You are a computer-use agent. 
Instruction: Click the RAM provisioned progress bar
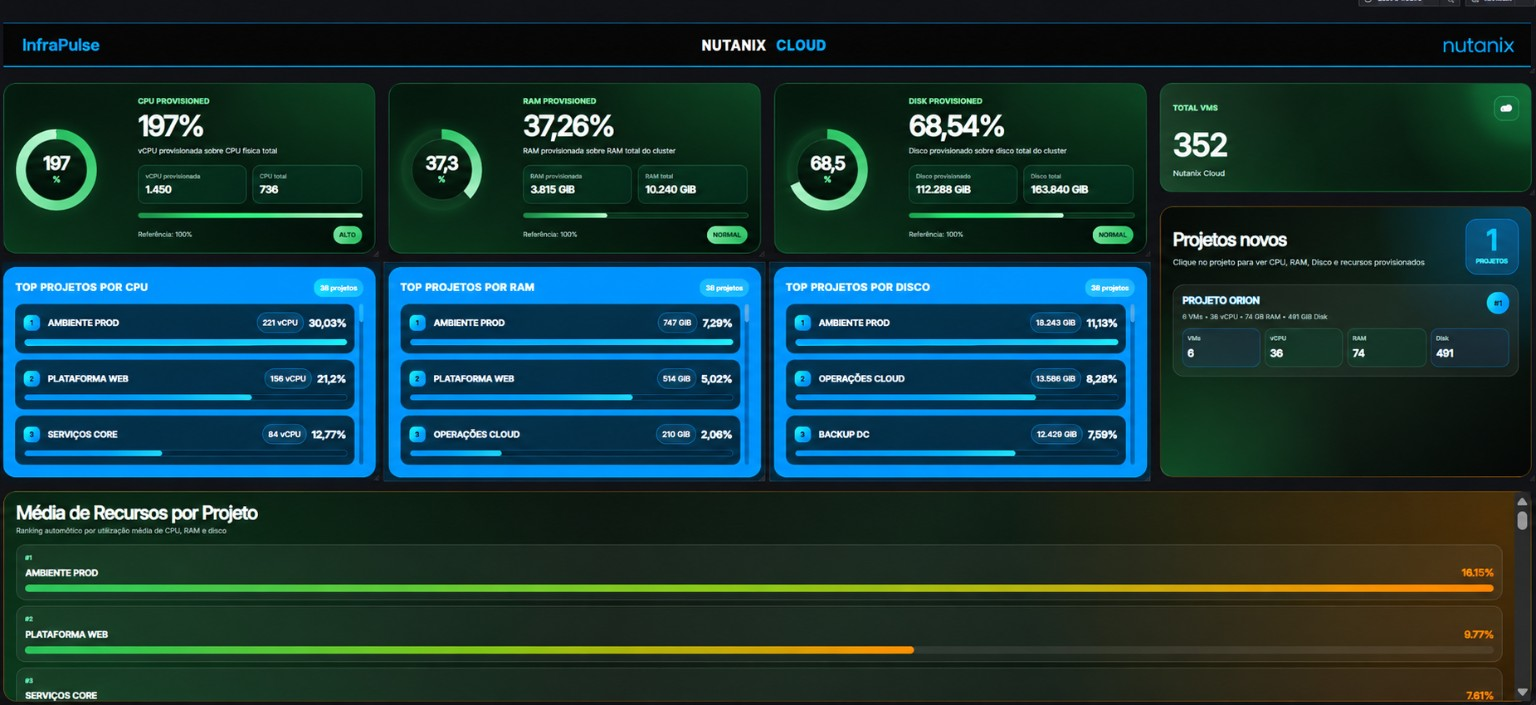pyautogui.click(x=635, y=215)
